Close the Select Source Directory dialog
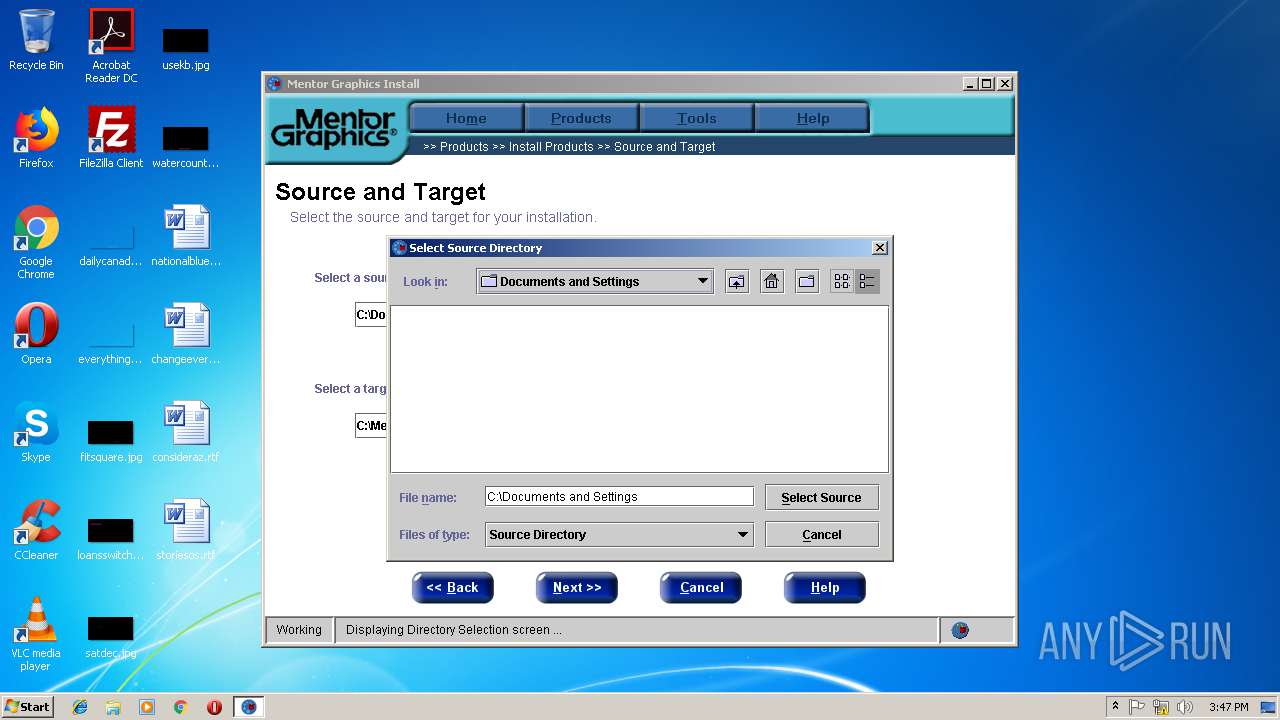1280x720 pixels. [x=880, y=248]
